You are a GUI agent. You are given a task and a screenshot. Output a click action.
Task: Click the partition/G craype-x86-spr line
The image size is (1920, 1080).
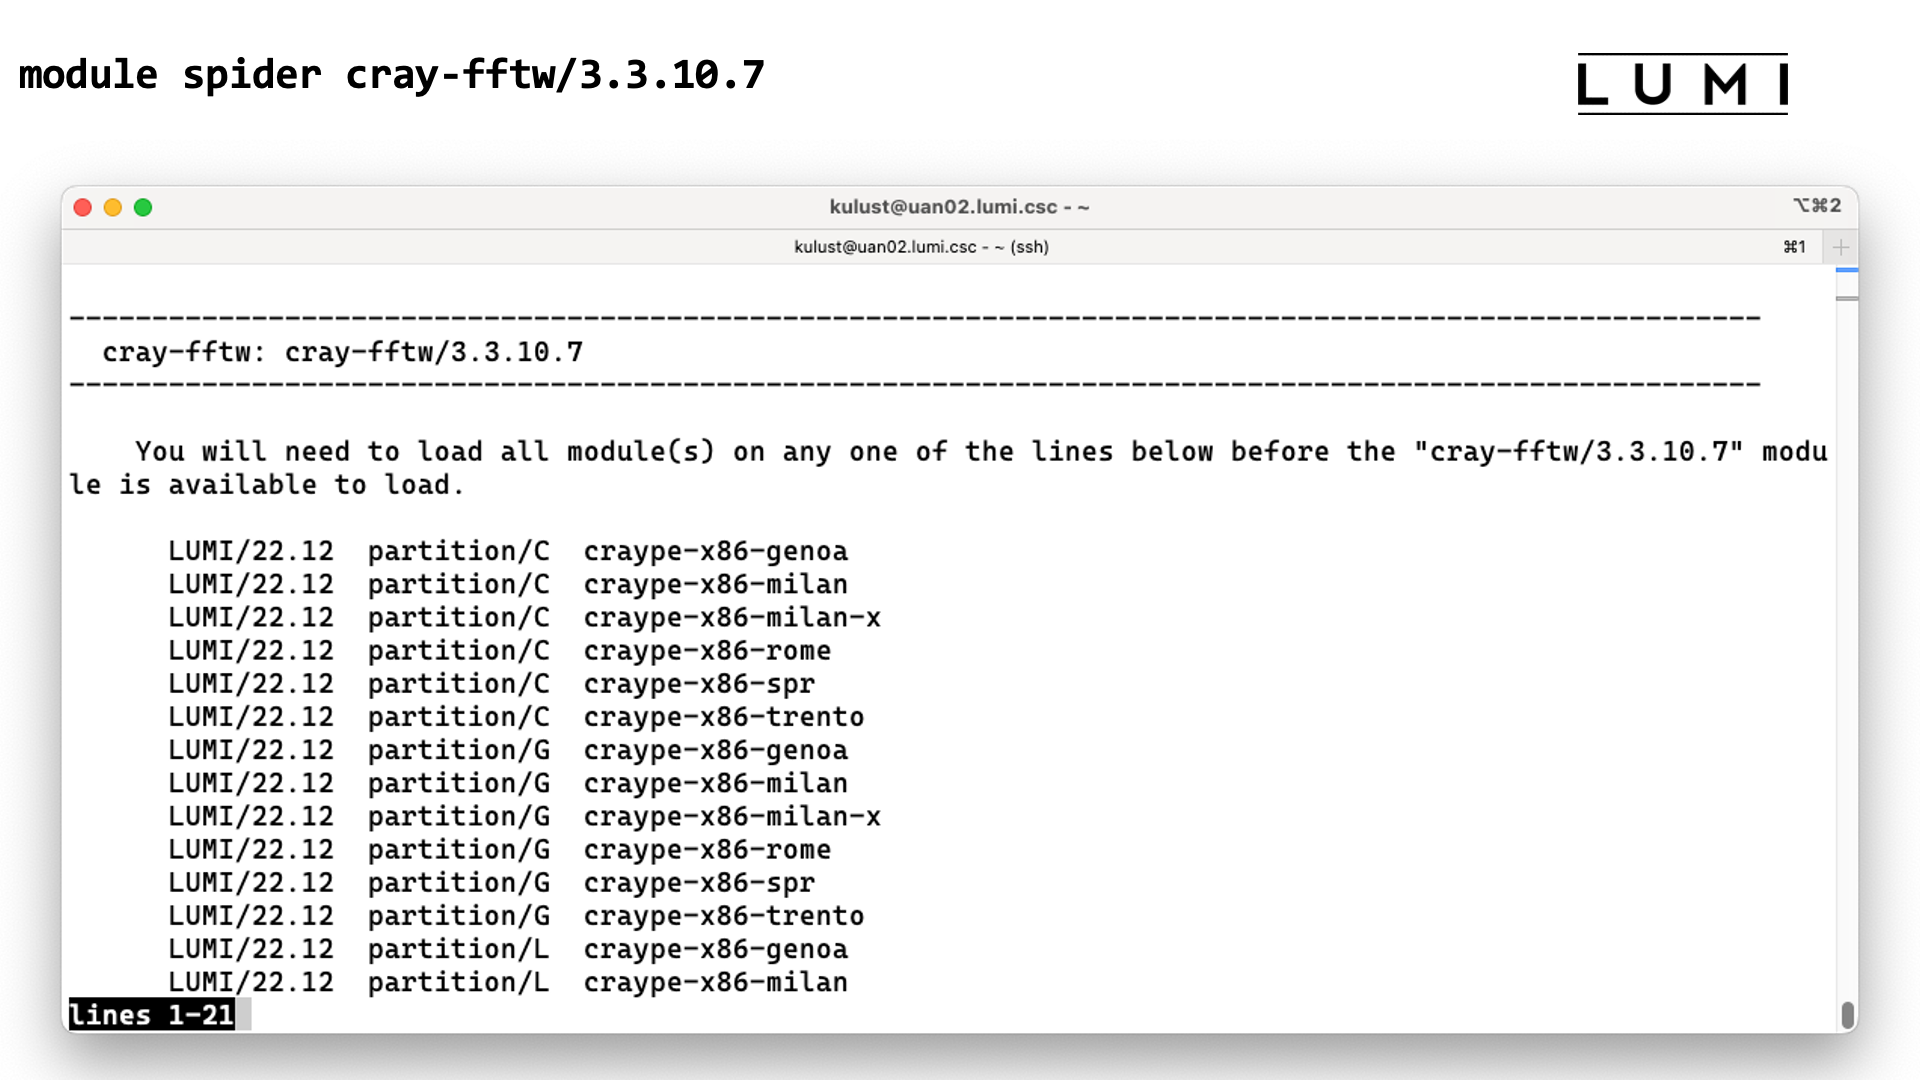491,883
